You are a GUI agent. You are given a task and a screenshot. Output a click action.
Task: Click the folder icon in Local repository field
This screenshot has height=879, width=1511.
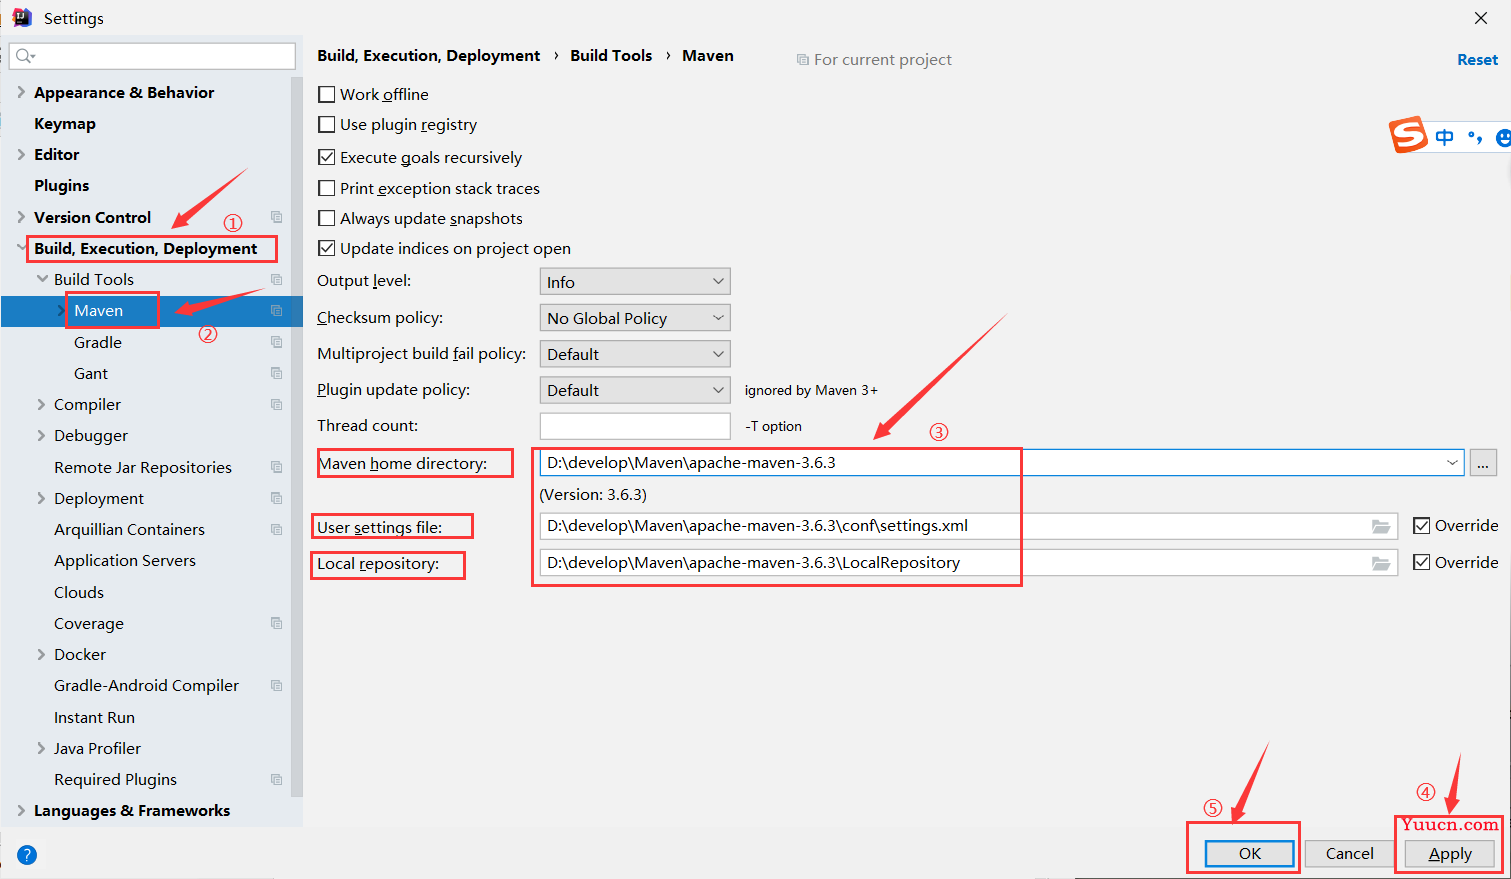point(1381,564)
